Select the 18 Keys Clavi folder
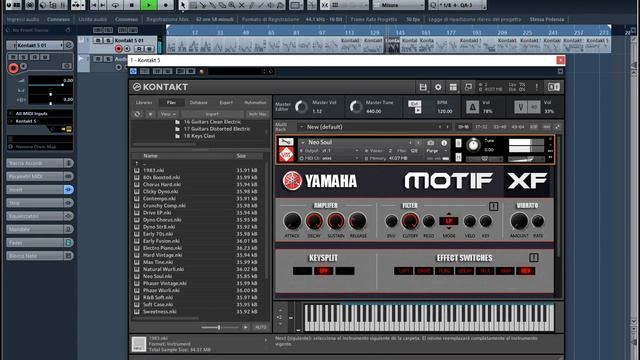The width and height of the screenshot is (640, 360). (x=199, y=136)
